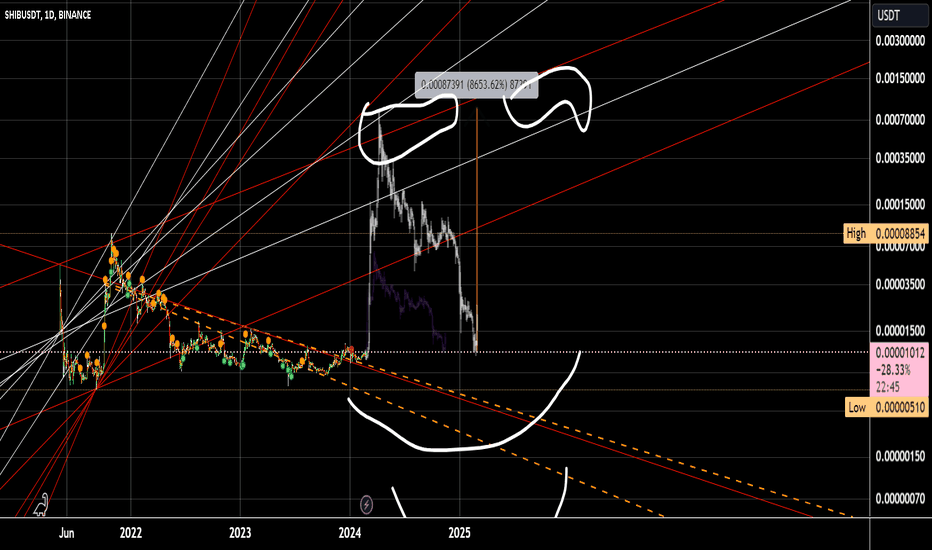Click the 0.00300000 price scale label

900,41
